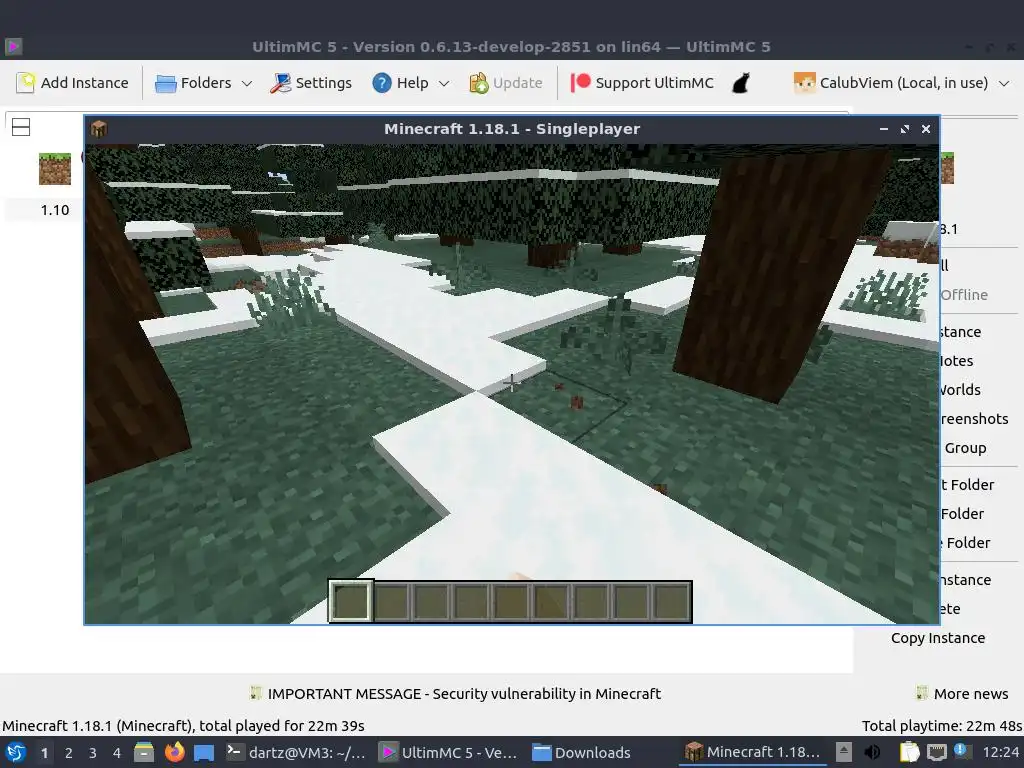Close the Minecraft 1.18.1 window

click(925, 129)
